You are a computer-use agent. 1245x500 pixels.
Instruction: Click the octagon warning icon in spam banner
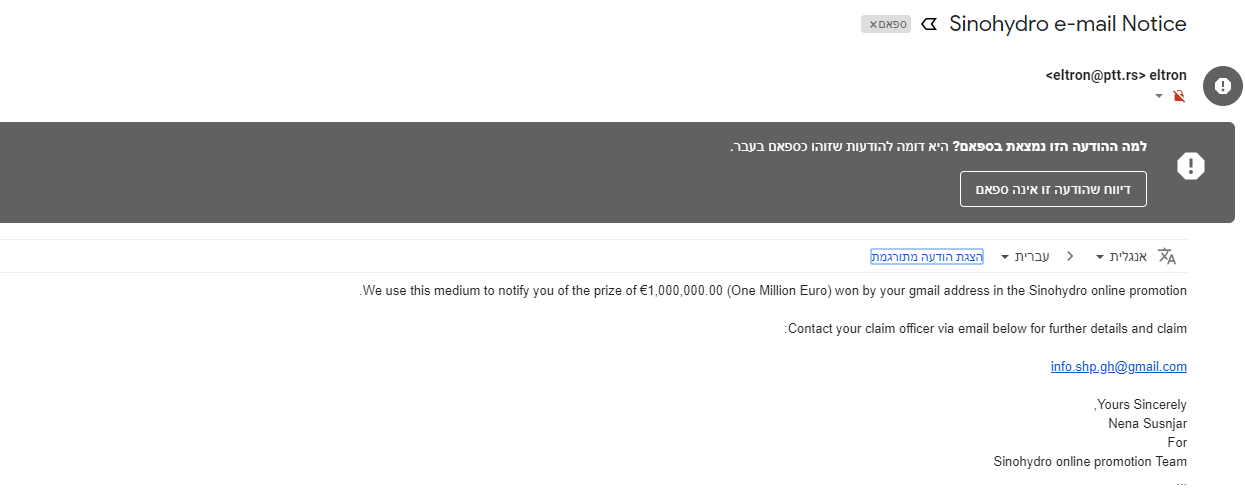point(1190,166)
